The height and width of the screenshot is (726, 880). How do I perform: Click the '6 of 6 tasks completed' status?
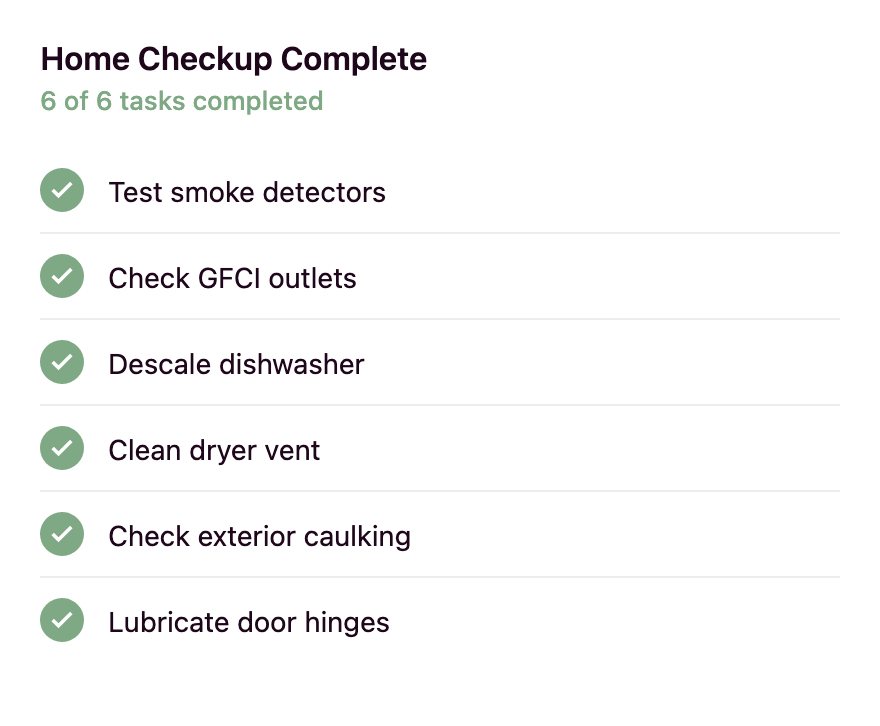182,101
